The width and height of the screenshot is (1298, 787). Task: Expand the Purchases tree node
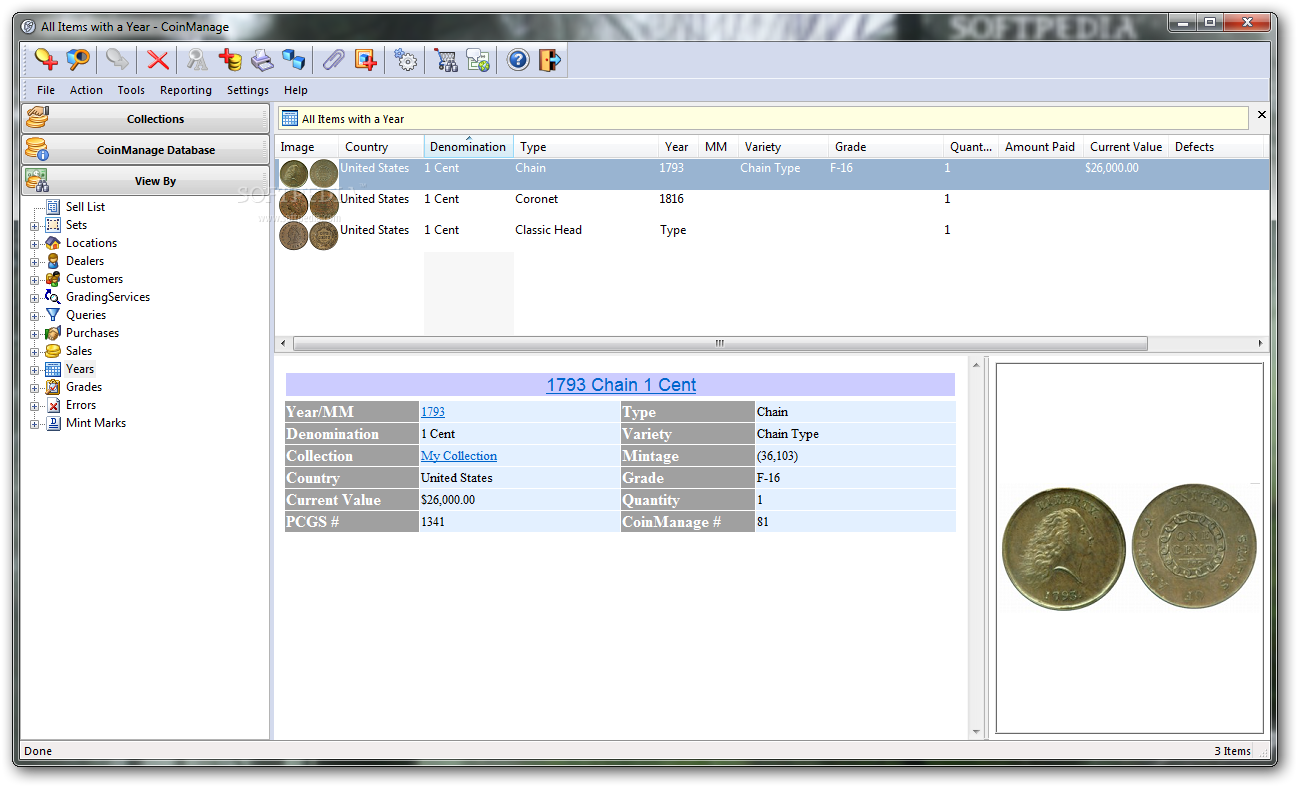(35, 334)
